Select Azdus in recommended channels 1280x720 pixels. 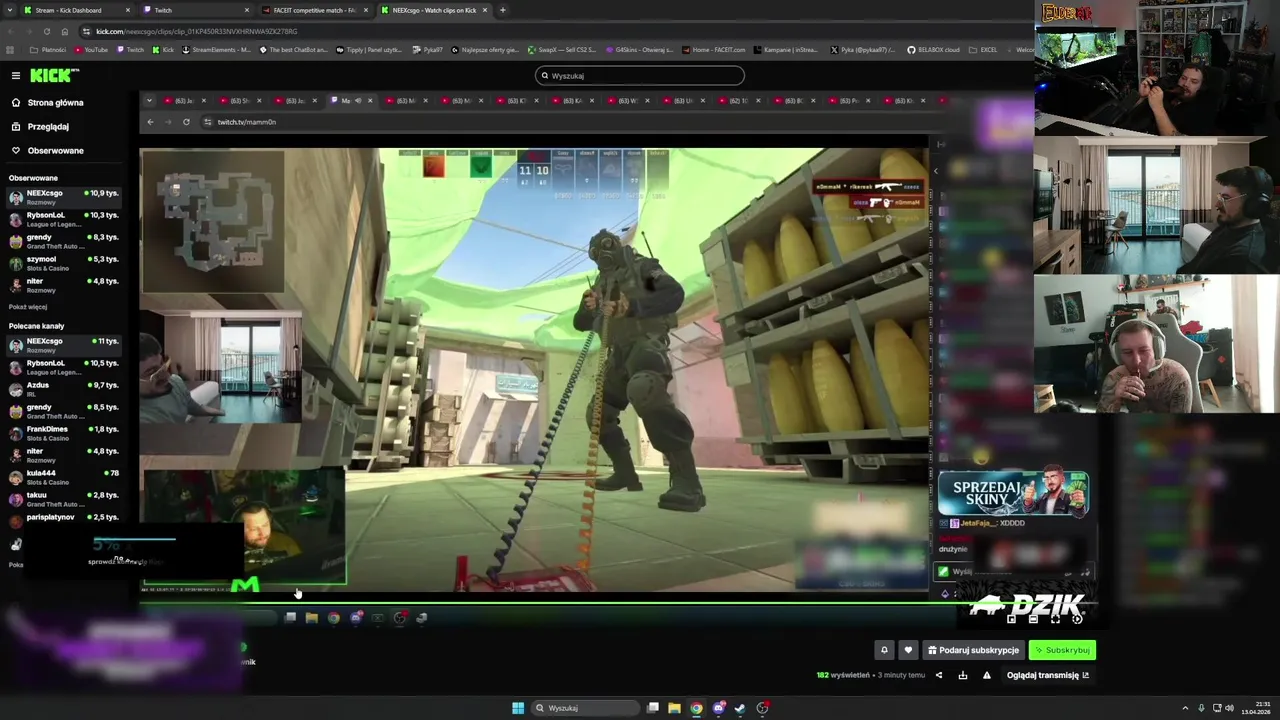[x=64, y=389]
